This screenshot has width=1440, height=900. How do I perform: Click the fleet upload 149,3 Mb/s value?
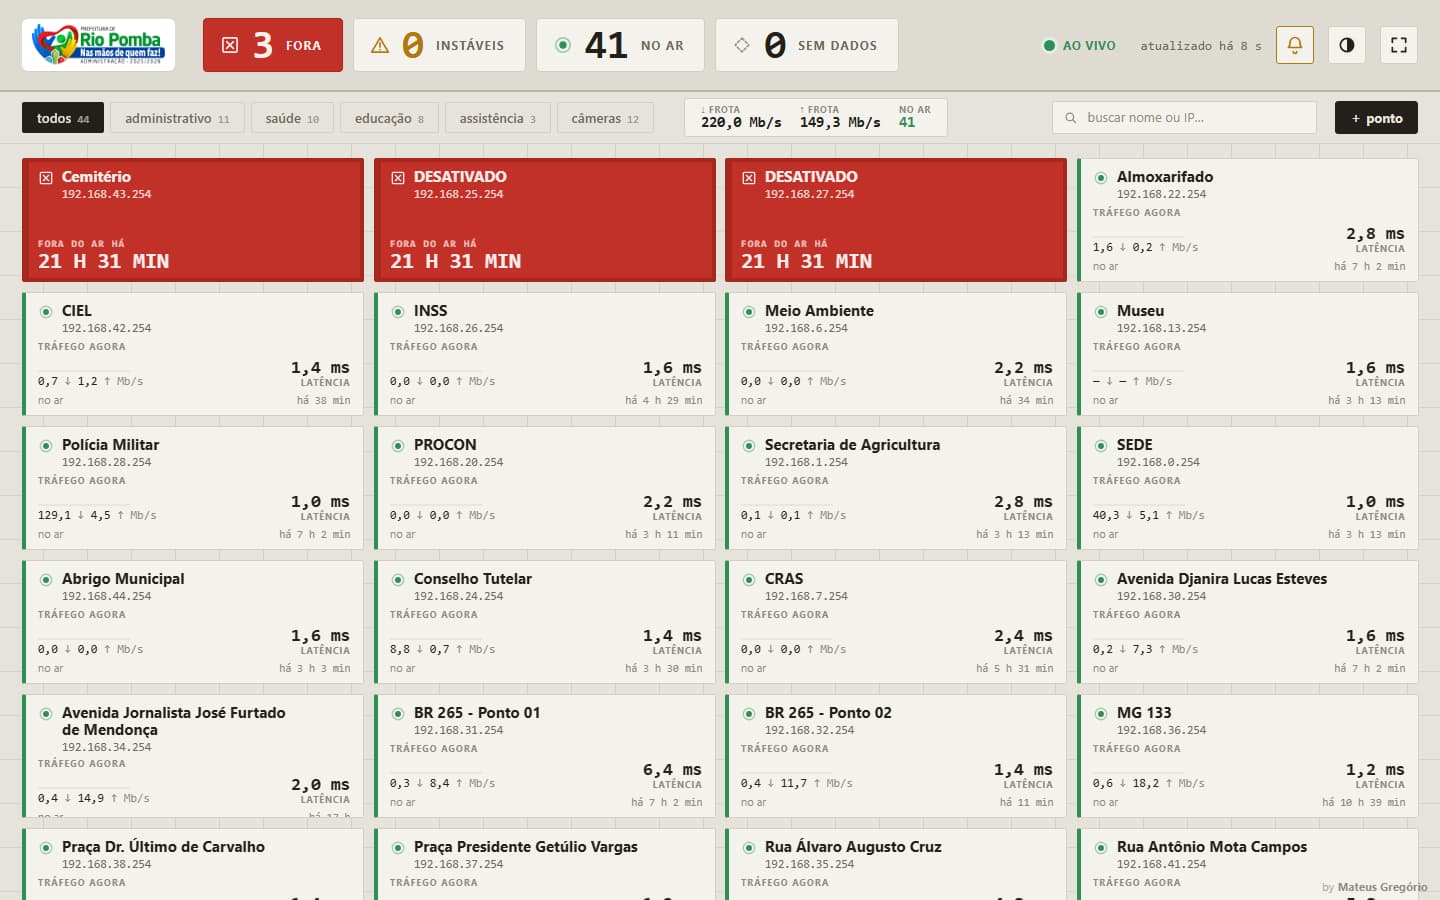pyautogui.click(x=840, y=122)
